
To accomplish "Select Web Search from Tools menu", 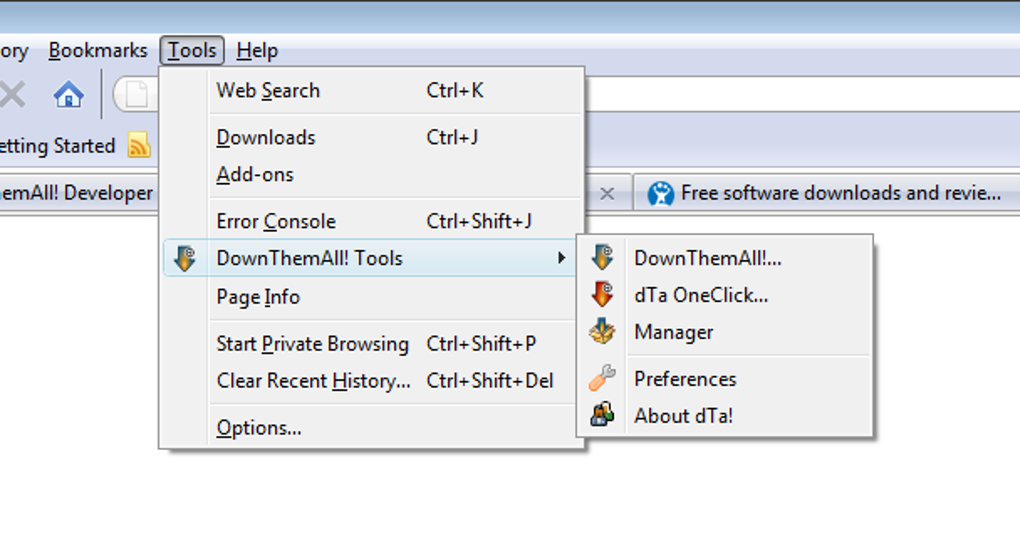I will click(x=268, y=90).
